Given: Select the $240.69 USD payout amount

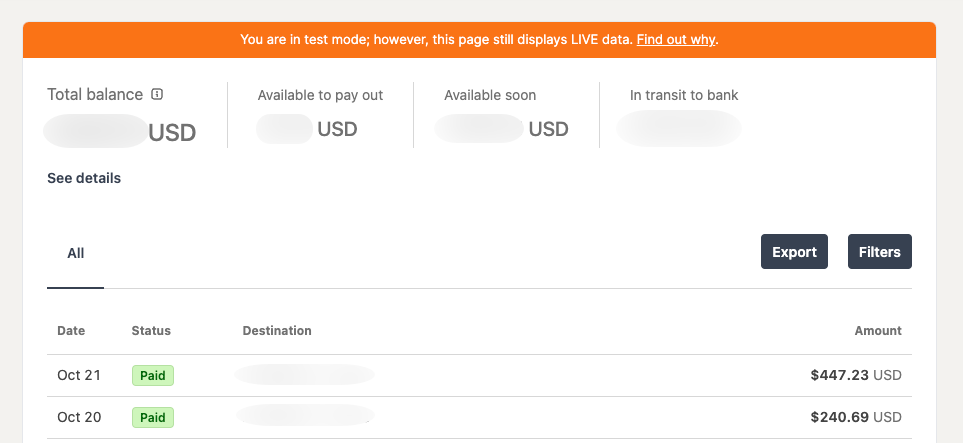Looking at the screenshot, I should click(855, 417).
